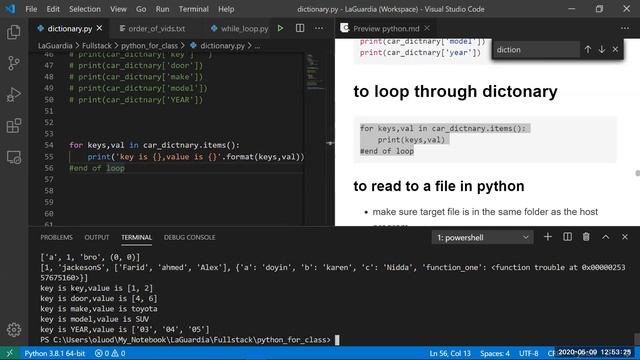This screenshot has width=640, height=360.
Task: Open the Manage gear menu
Action: coord(13,329)
